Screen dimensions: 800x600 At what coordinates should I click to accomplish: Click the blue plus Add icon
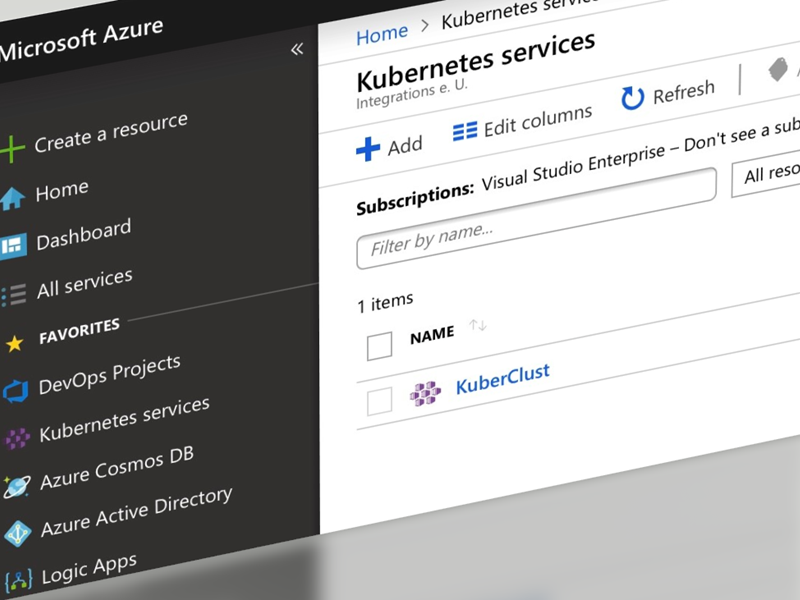tap(368, 149)
